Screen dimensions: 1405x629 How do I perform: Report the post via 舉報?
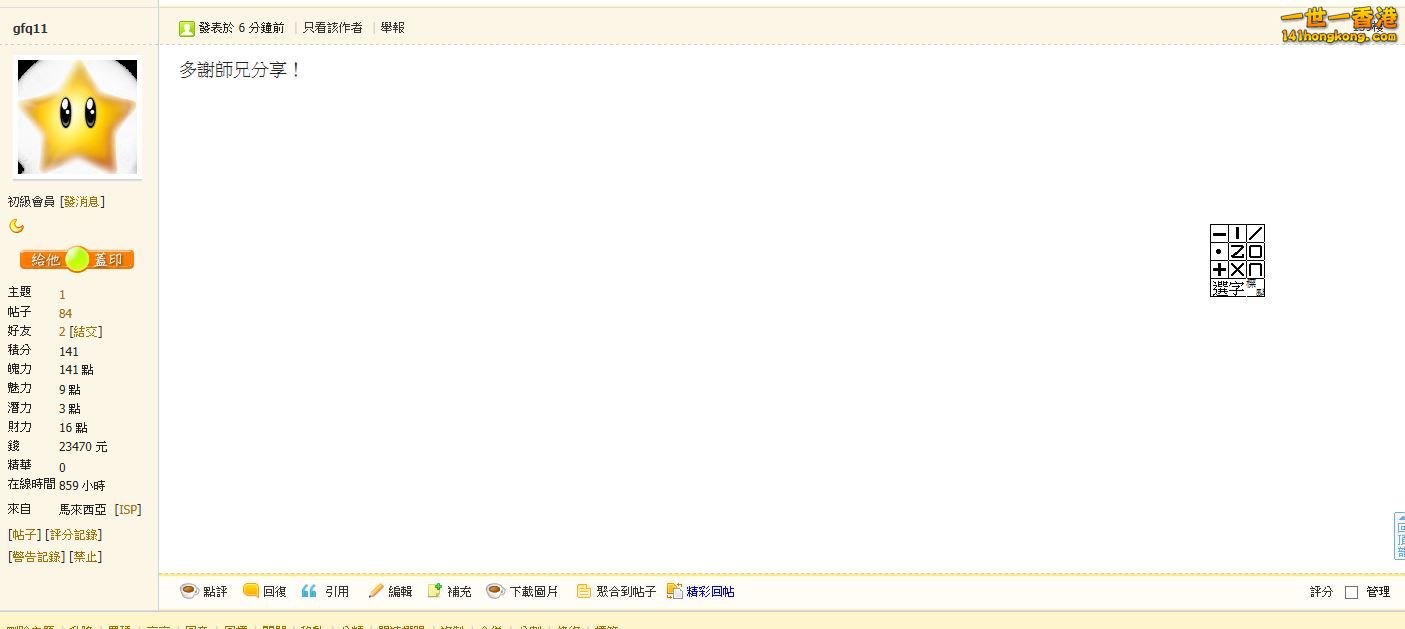click(393, 28)
